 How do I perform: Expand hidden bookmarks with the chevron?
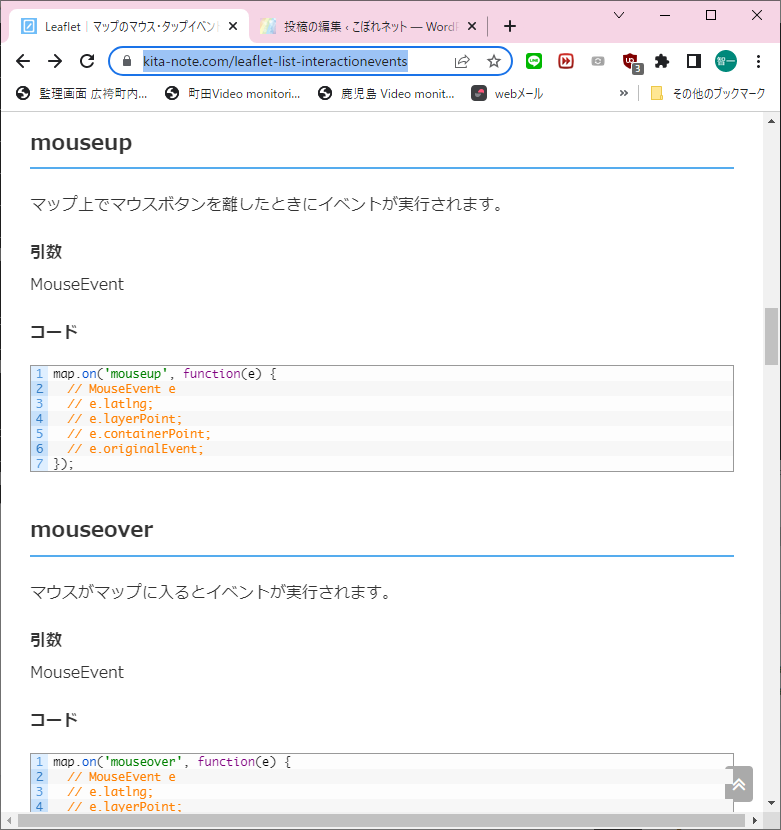[624, 93]
